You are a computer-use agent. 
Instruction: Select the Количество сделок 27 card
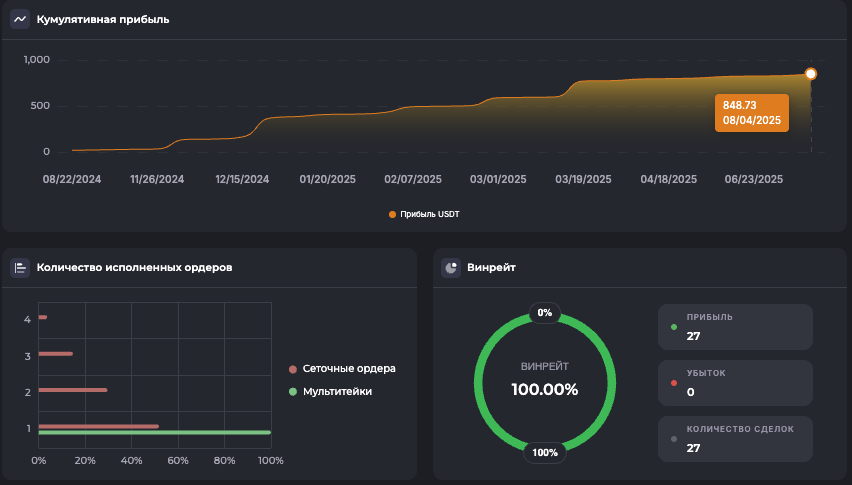click(x=735, y=439)
